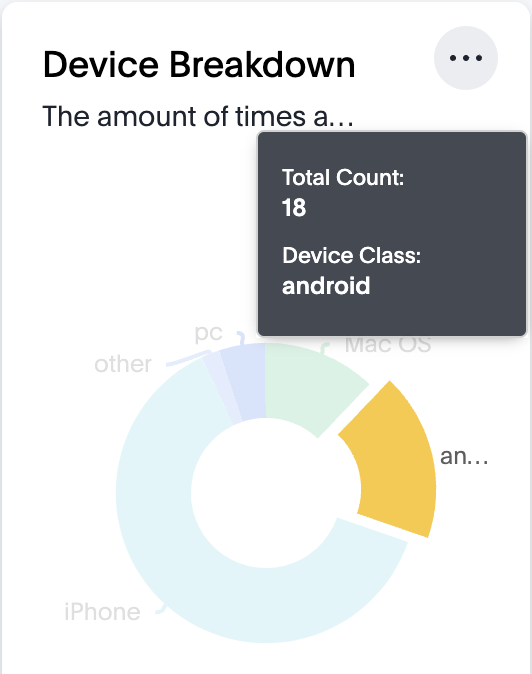This screenshot has height=674, width=532.
Task: Click the 'pc' chart label
Action: pyautogui.click(x=208, y=333)
